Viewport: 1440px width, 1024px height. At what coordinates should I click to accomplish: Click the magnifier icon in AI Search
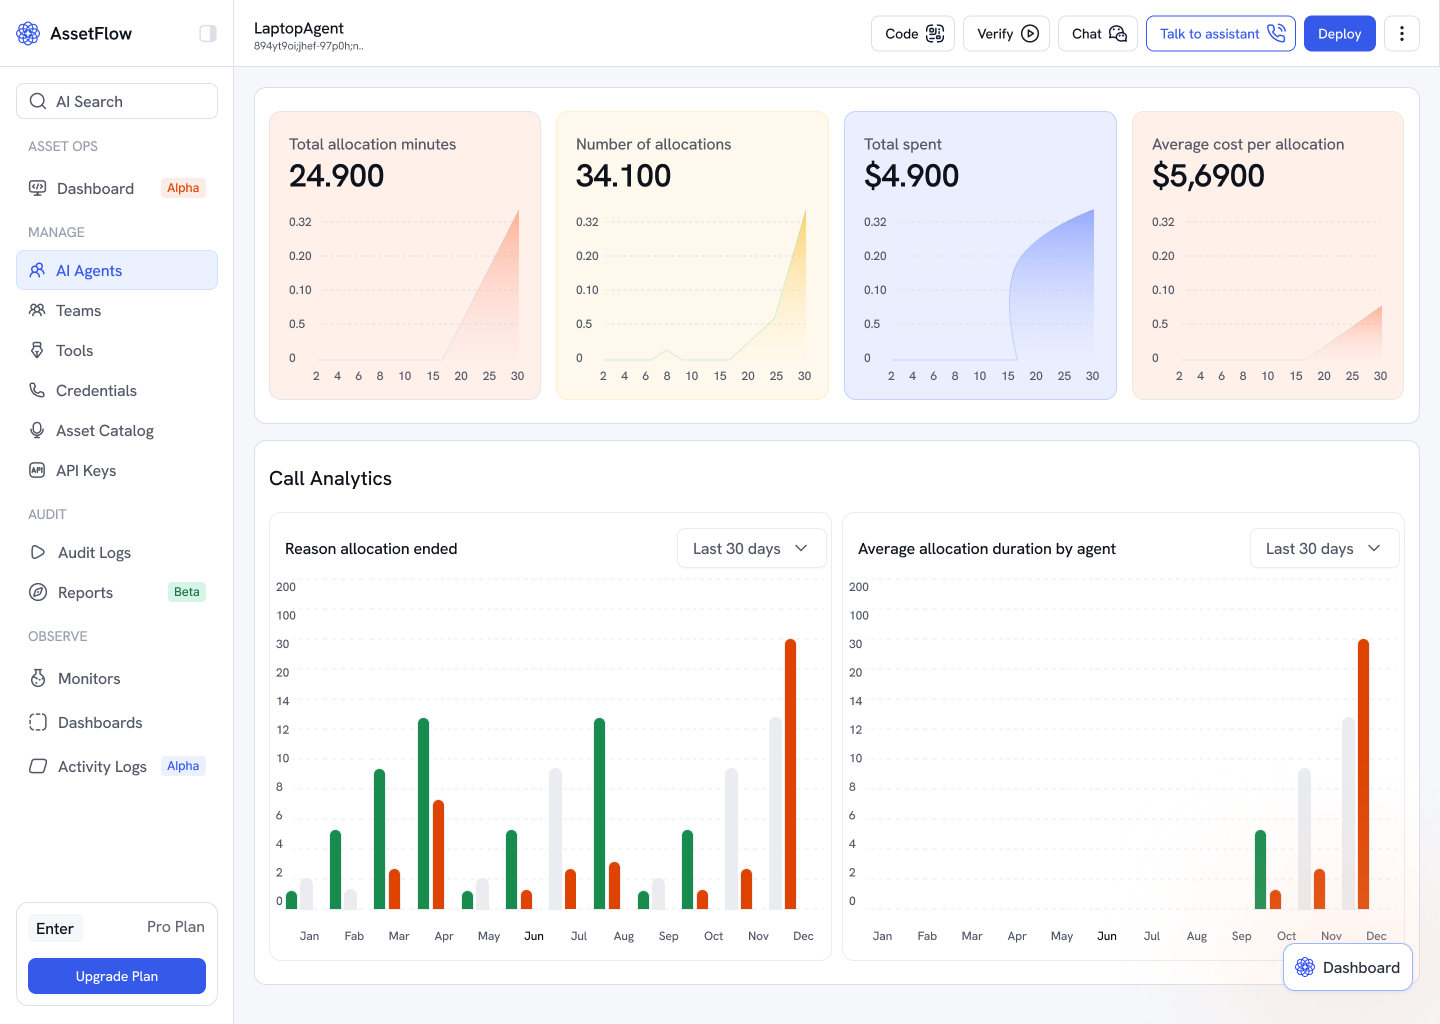coord(38,101)
